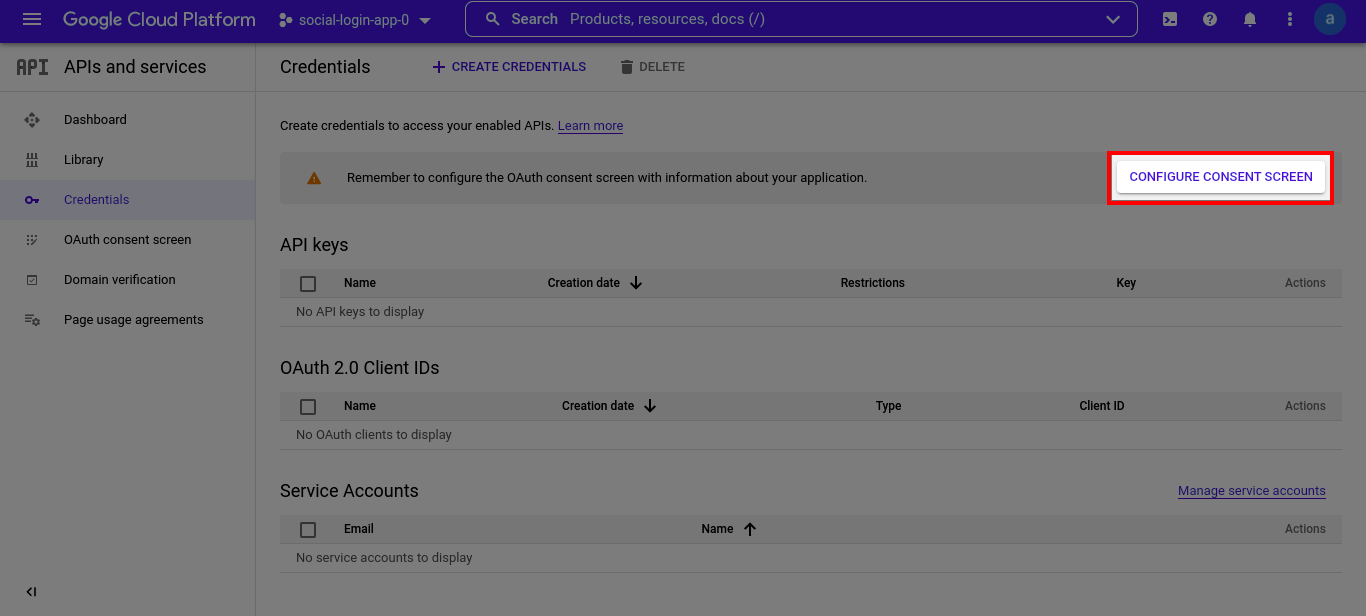Click the API logo icon in sidebar header
This screenshot has width=1366, height=616.
pos(32,67)
